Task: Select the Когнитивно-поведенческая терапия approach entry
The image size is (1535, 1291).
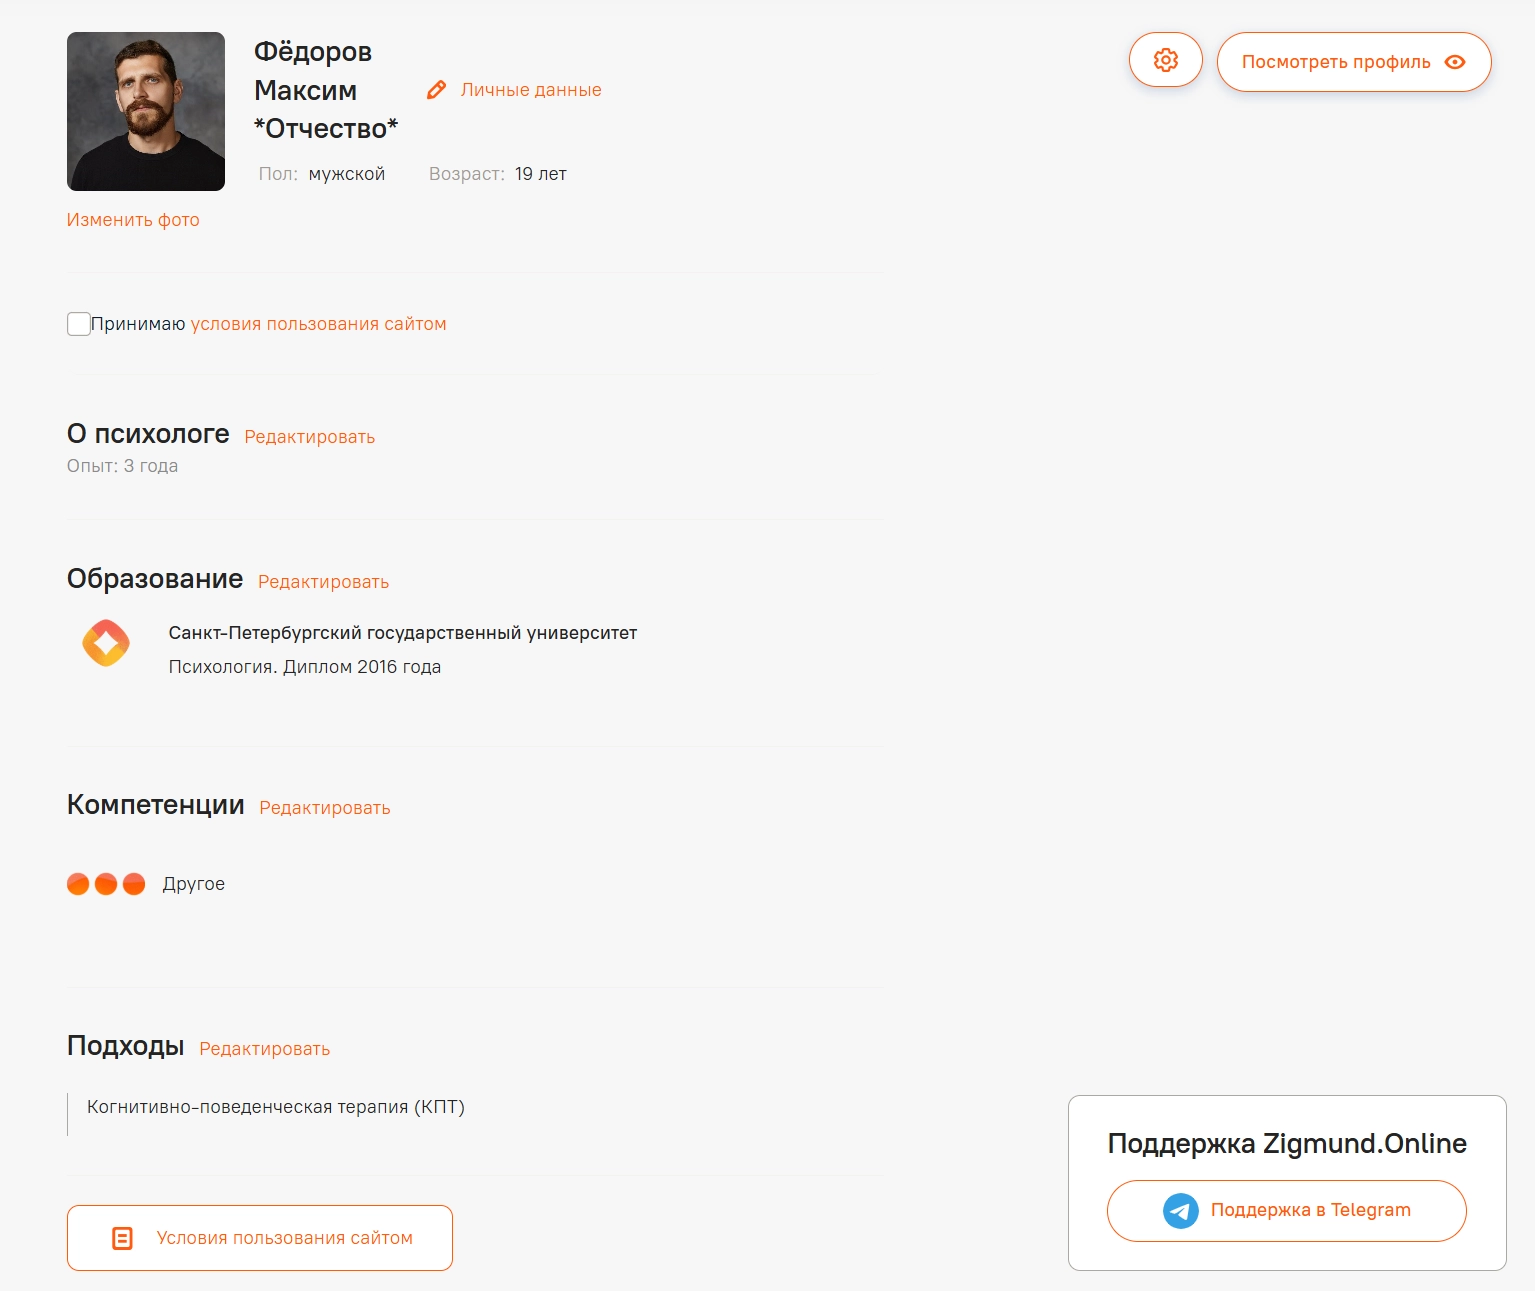Action: 276,1107
